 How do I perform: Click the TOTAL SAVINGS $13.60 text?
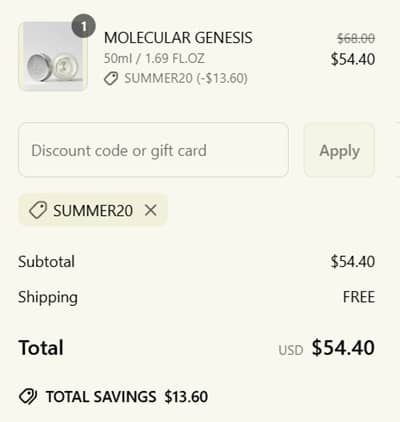(127, 397)
